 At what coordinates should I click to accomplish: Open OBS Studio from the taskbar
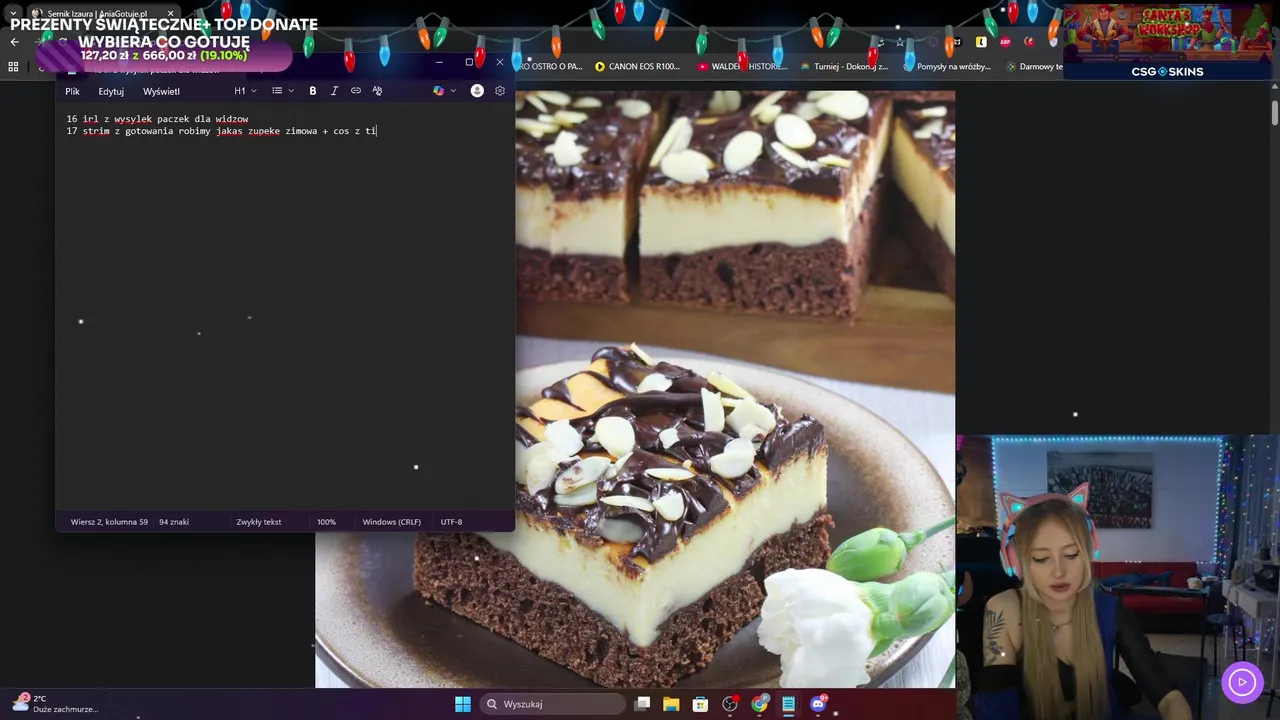(730, 704)
